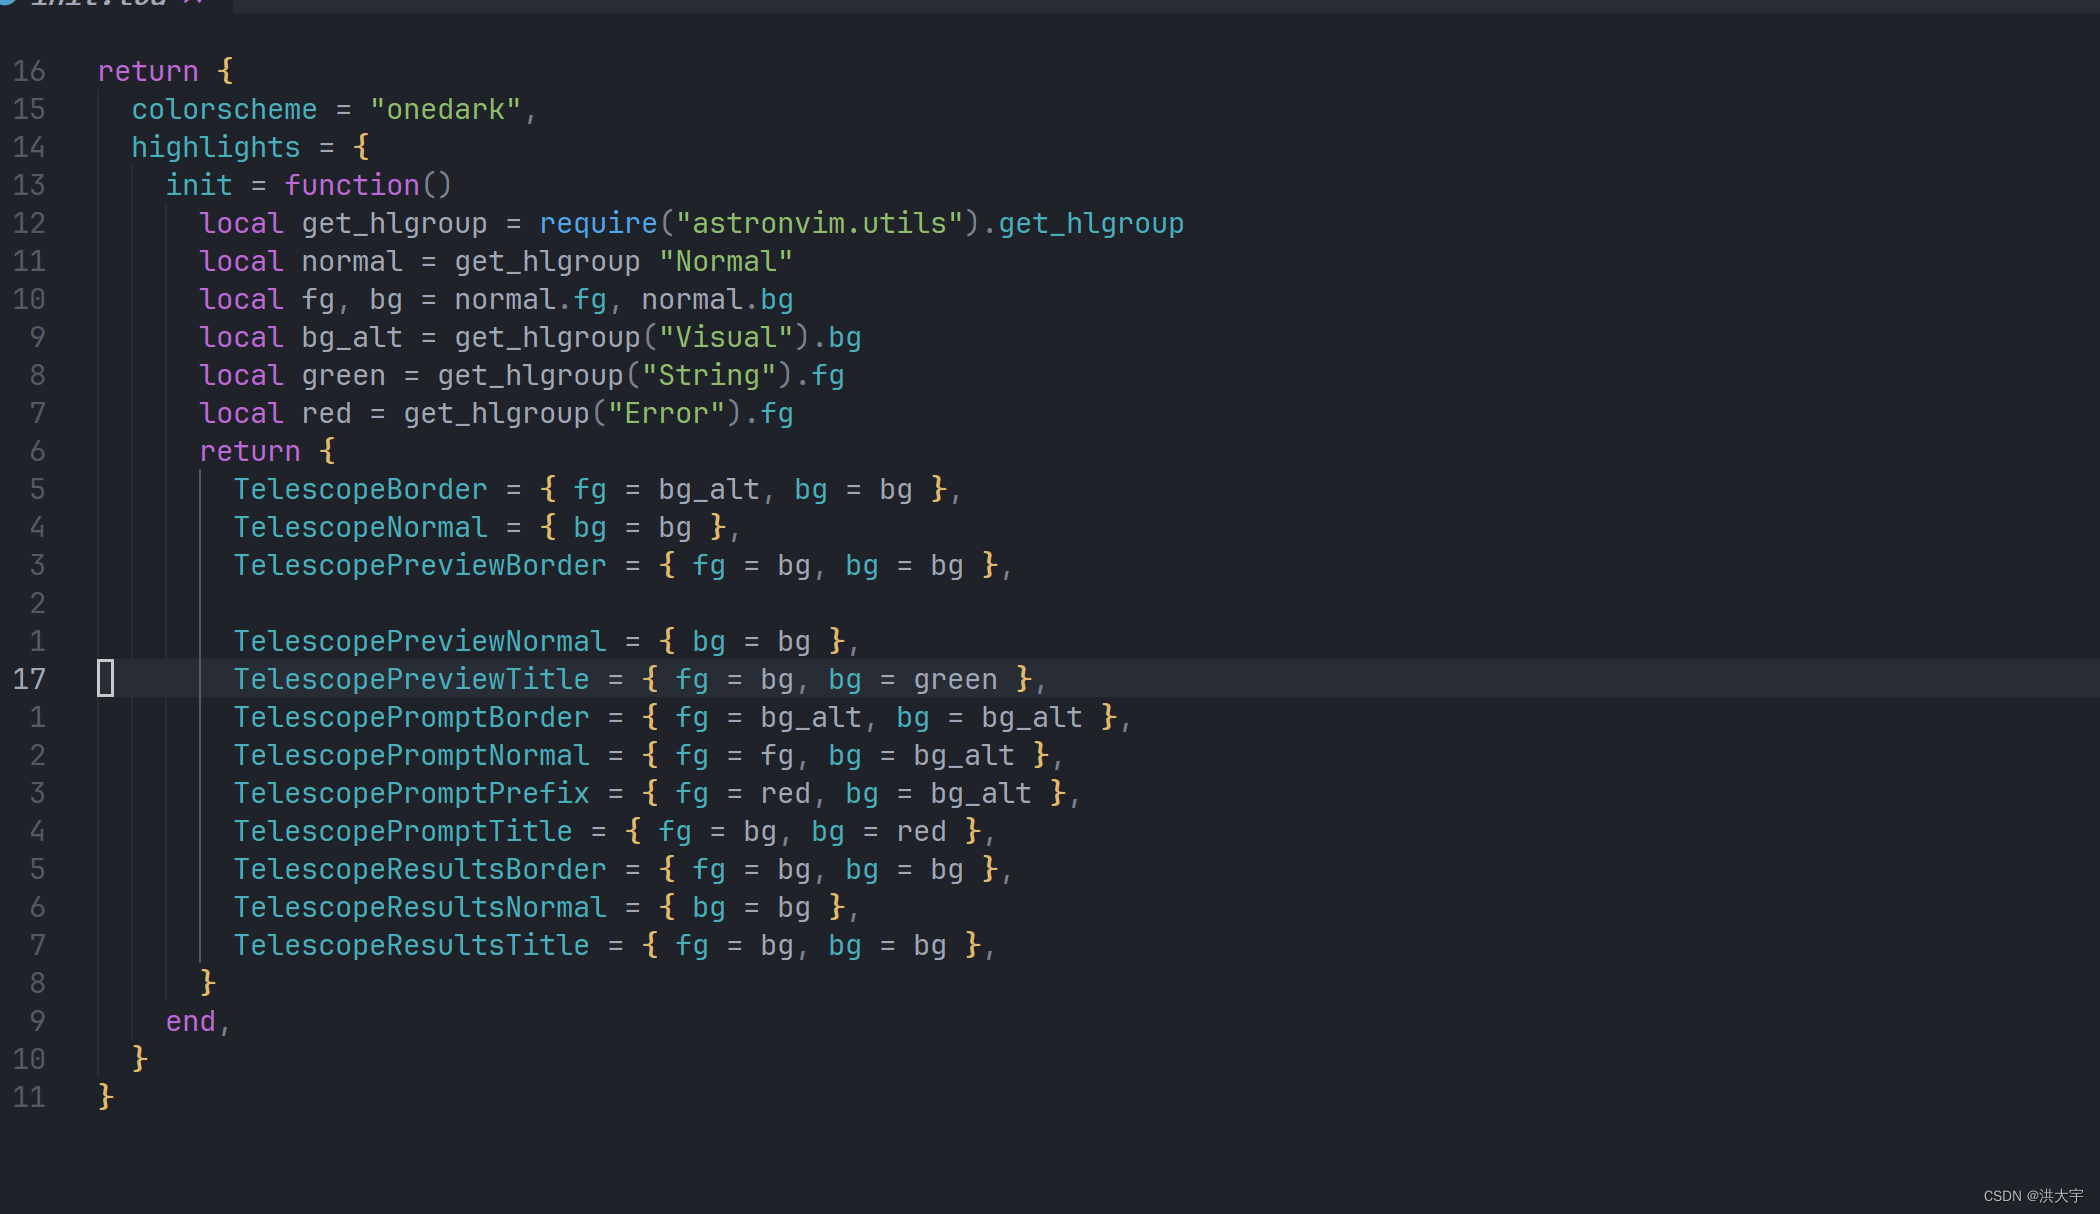Click TelescopeBorder key name
The image size is (2100, 1214).
[360, 489]
